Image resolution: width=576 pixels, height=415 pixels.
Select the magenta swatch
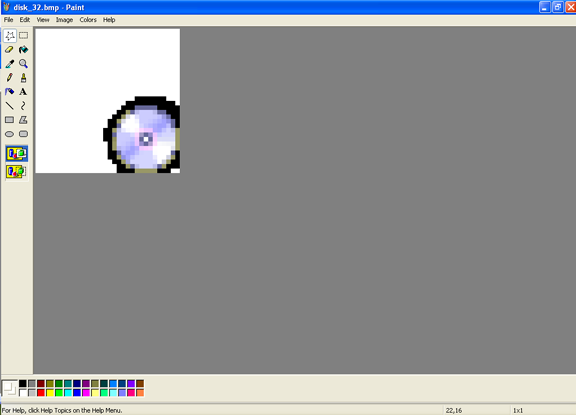click(86, 393)
